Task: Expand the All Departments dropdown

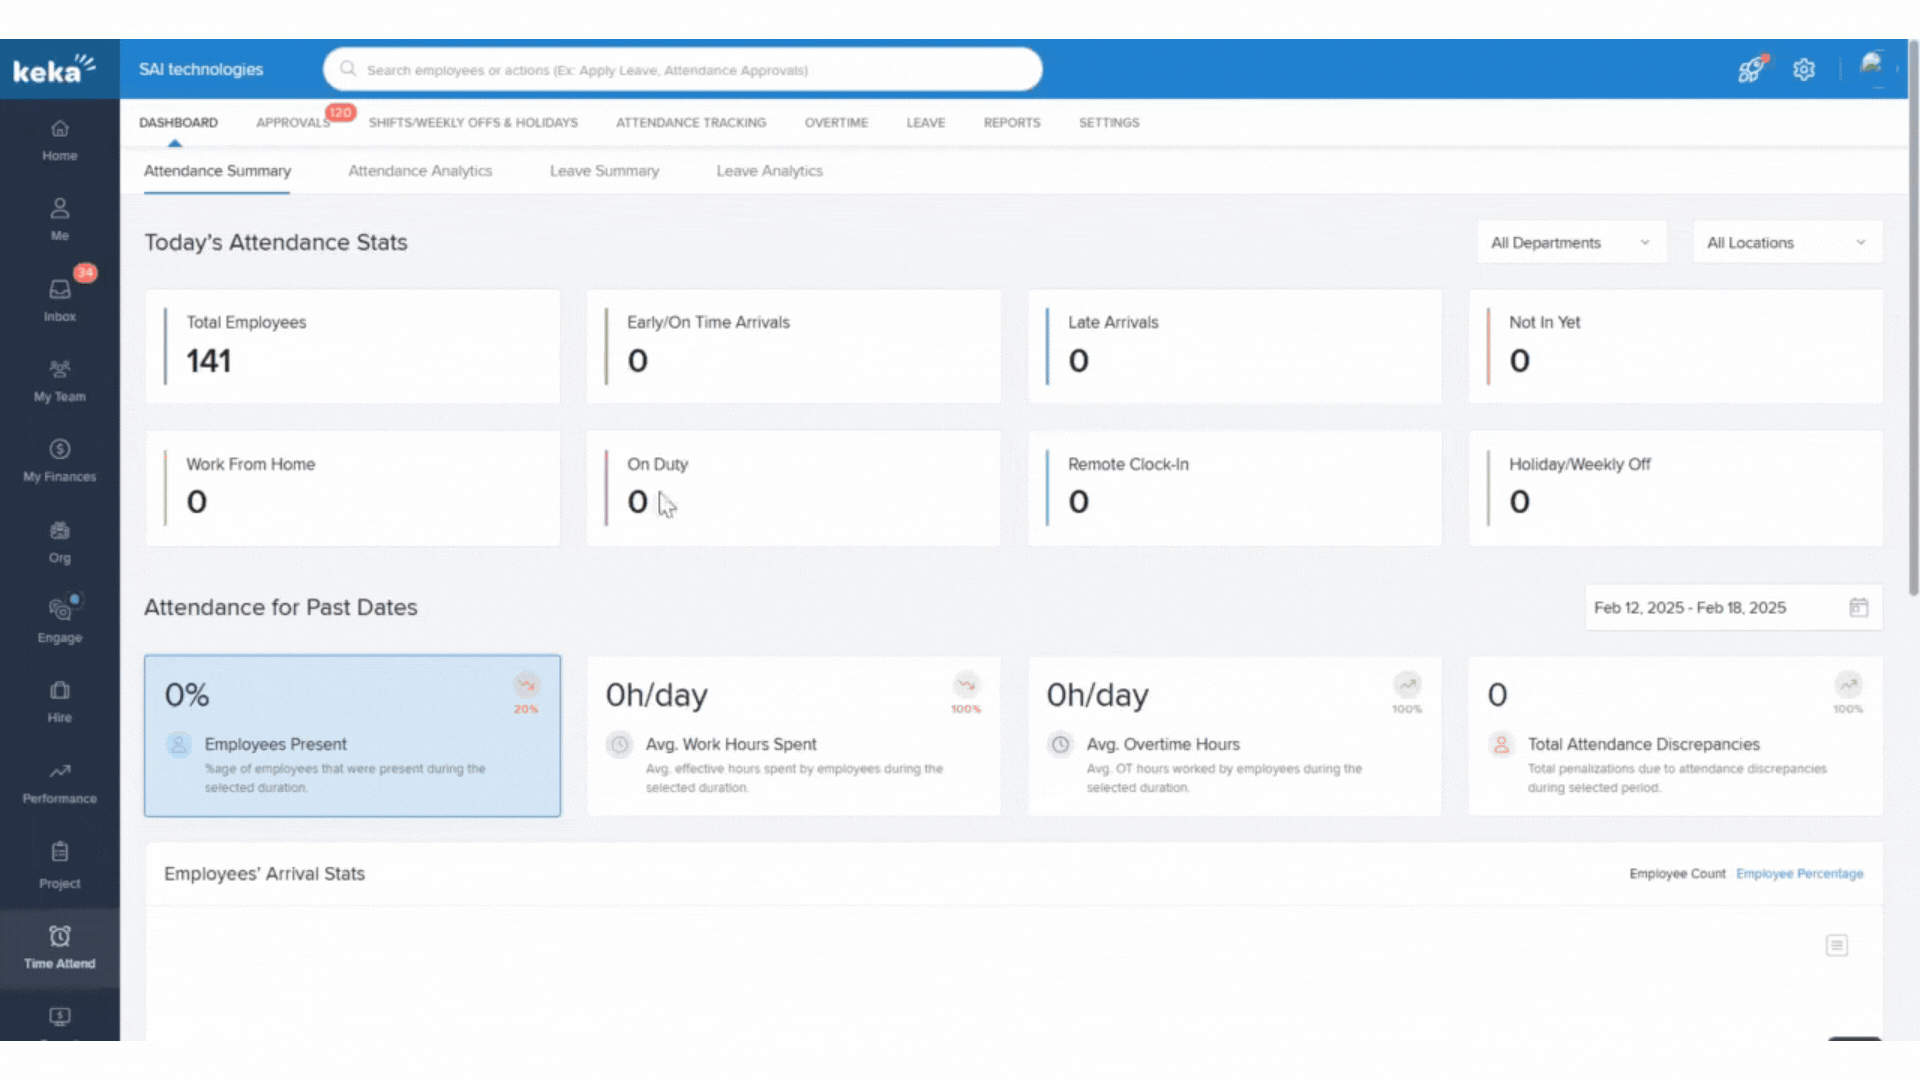Action: 1571,243
